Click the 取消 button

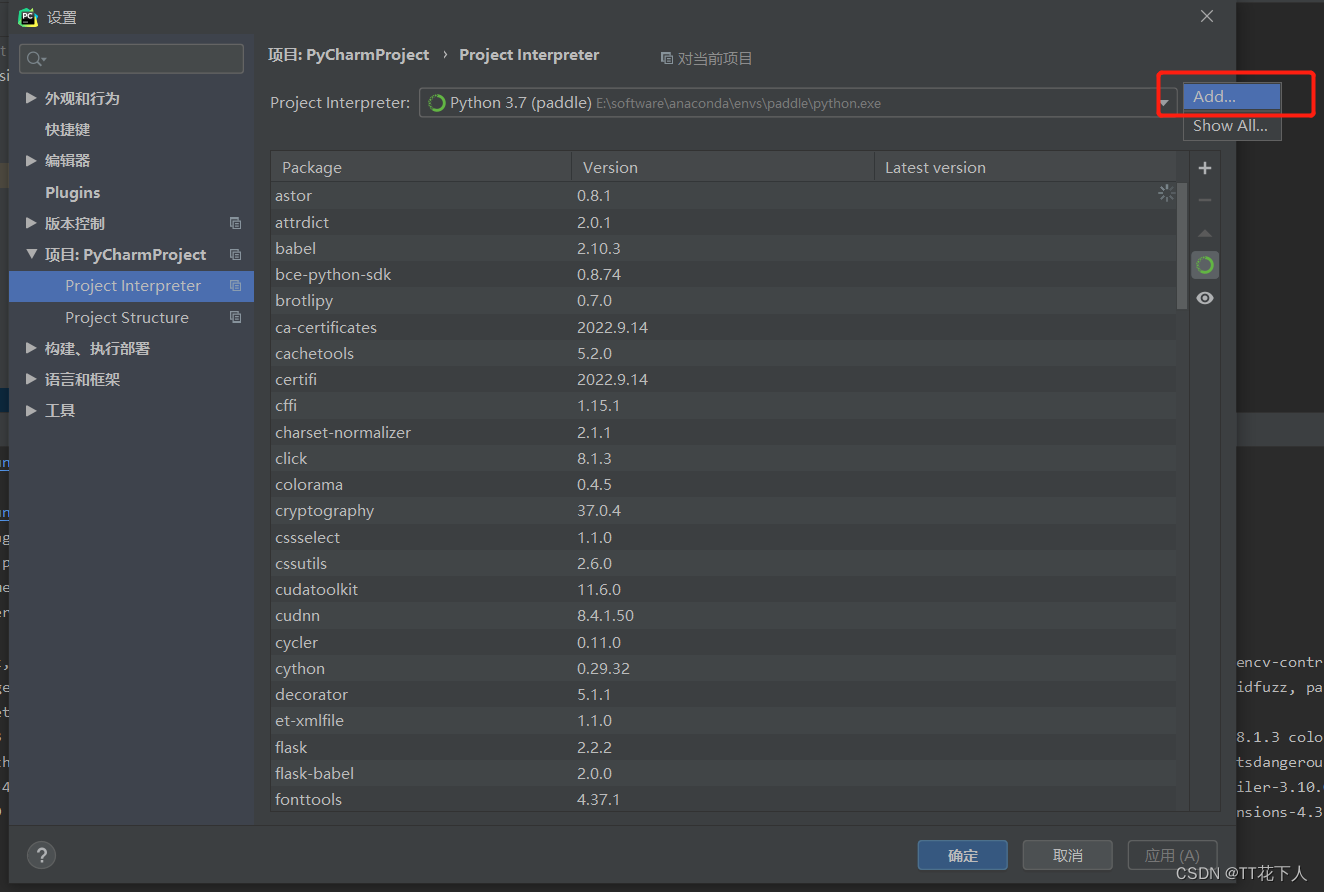click(1068, 855)
